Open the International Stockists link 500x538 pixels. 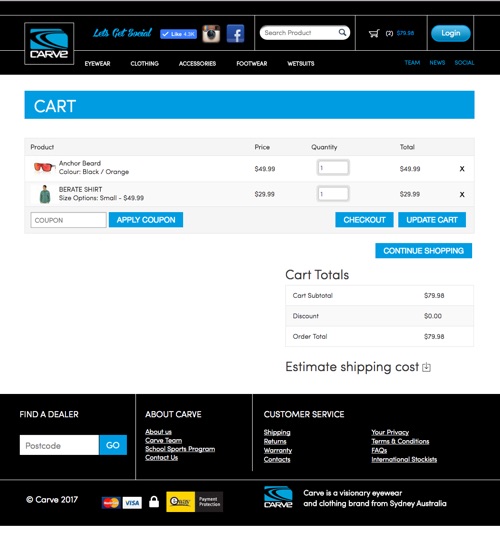click(x=404, y=460)
